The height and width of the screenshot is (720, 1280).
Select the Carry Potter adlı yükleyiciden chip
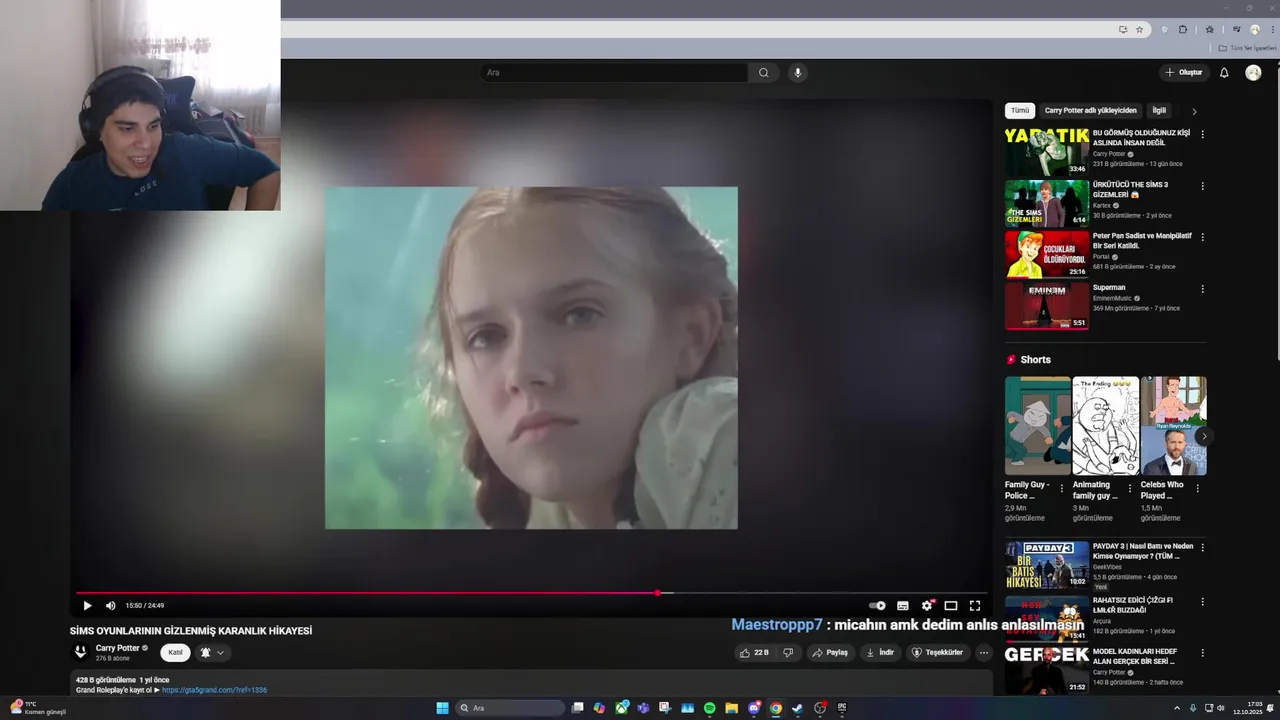pyautogui.click(x=1090, y=110)
